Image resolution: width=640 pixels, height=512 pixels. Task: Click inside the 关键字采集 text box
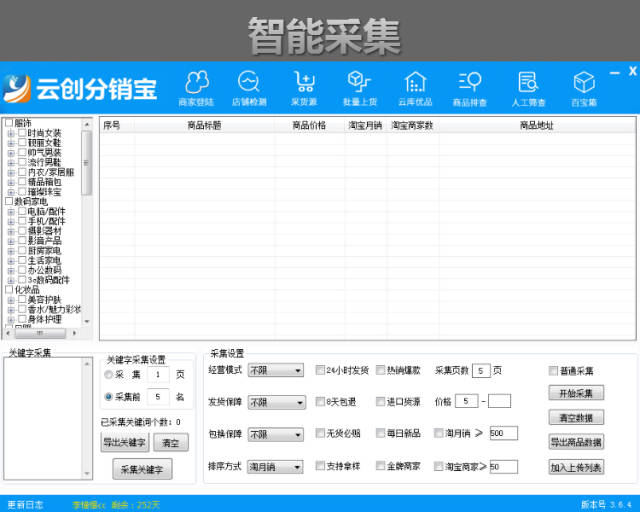[x=43, y=418]
